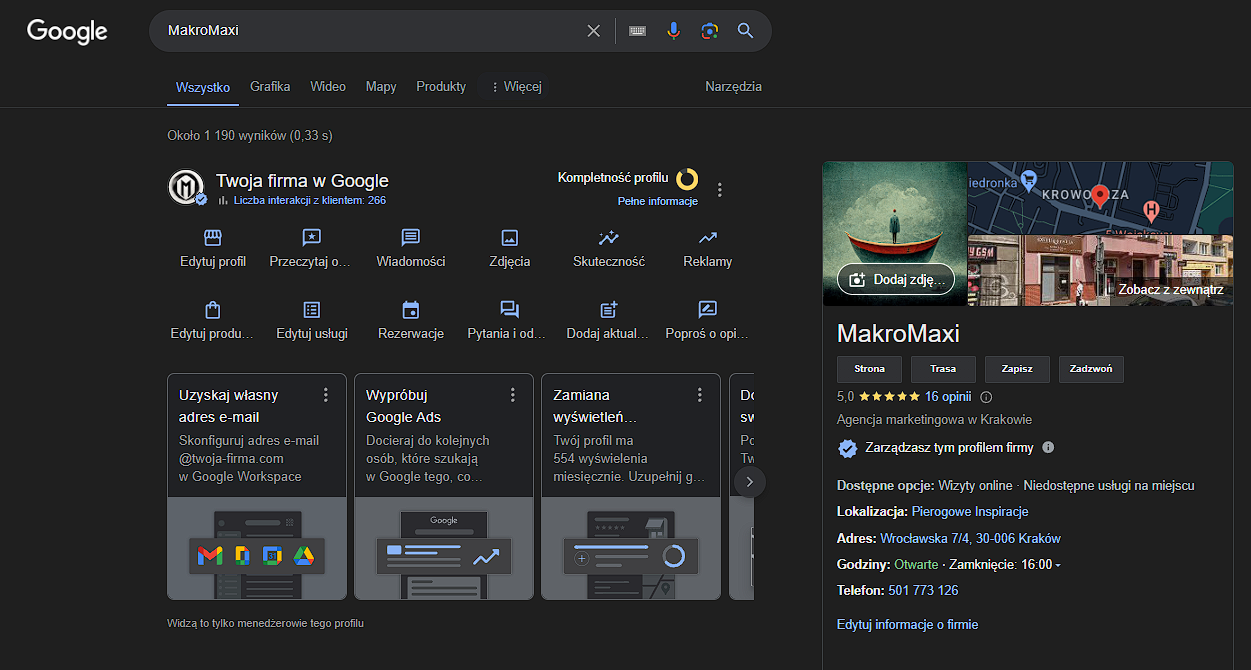Click Kompletność profilu progress ring
The height and width of the screenshot is (670, 1251).
(687, 179)
